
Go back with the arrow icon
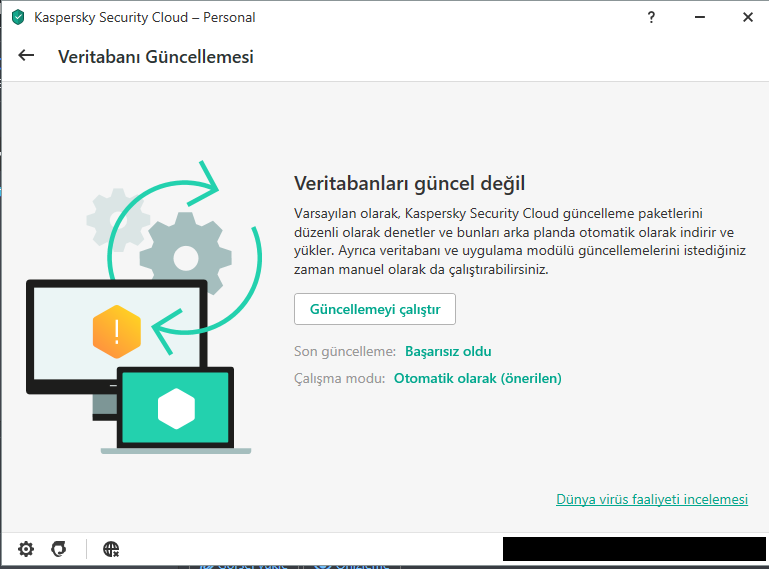pyautogui.click(x=26, y=55)
